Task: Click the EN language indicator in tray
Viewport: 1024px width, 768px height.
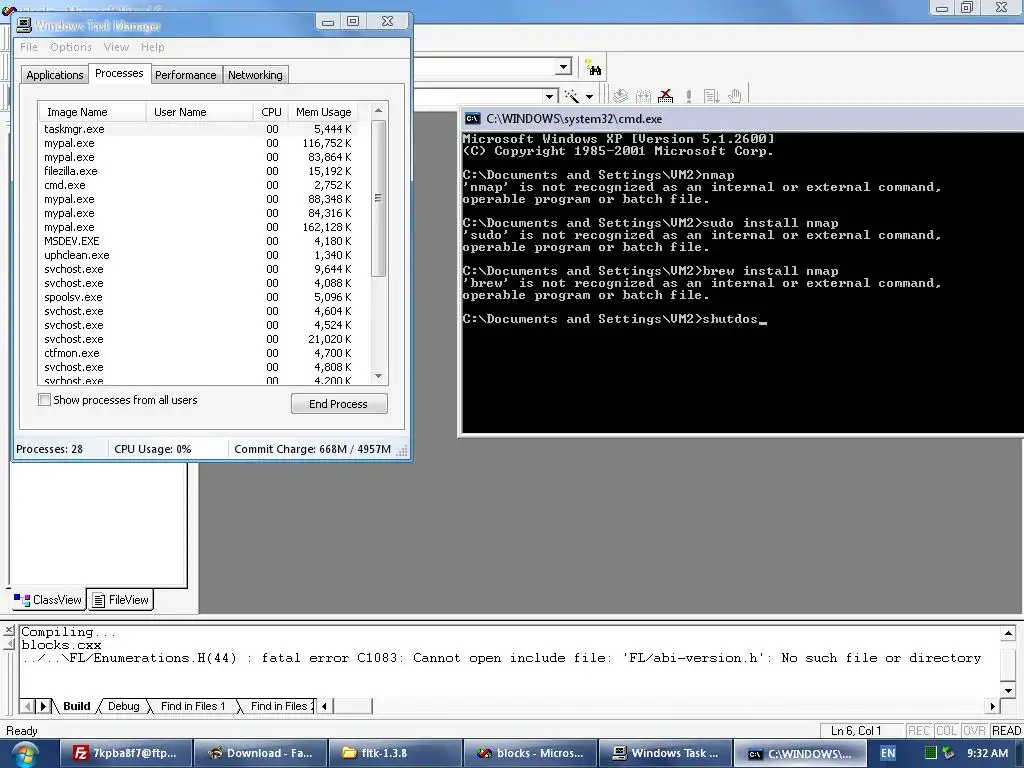Action: pyautogui.click(x=888, y=753)
